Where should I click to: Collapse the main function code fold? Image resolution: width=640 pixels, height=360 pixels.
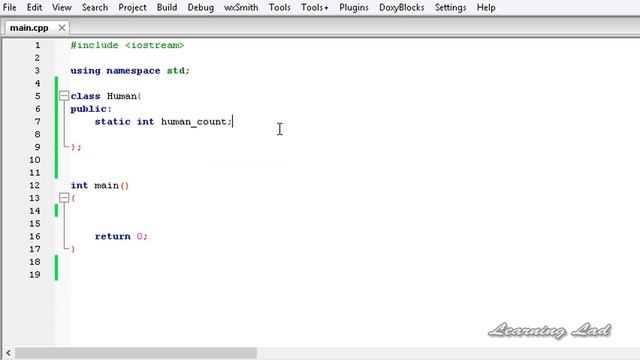click(x=64, y=198)
